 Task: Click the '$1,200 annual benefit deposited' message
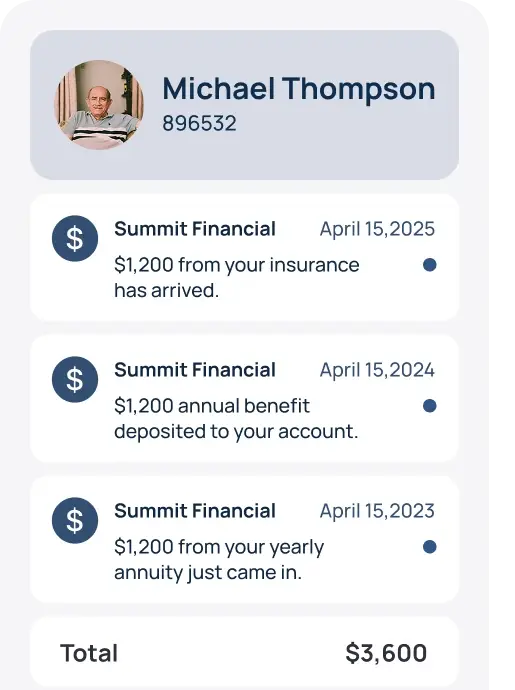[x=236, y=418]
